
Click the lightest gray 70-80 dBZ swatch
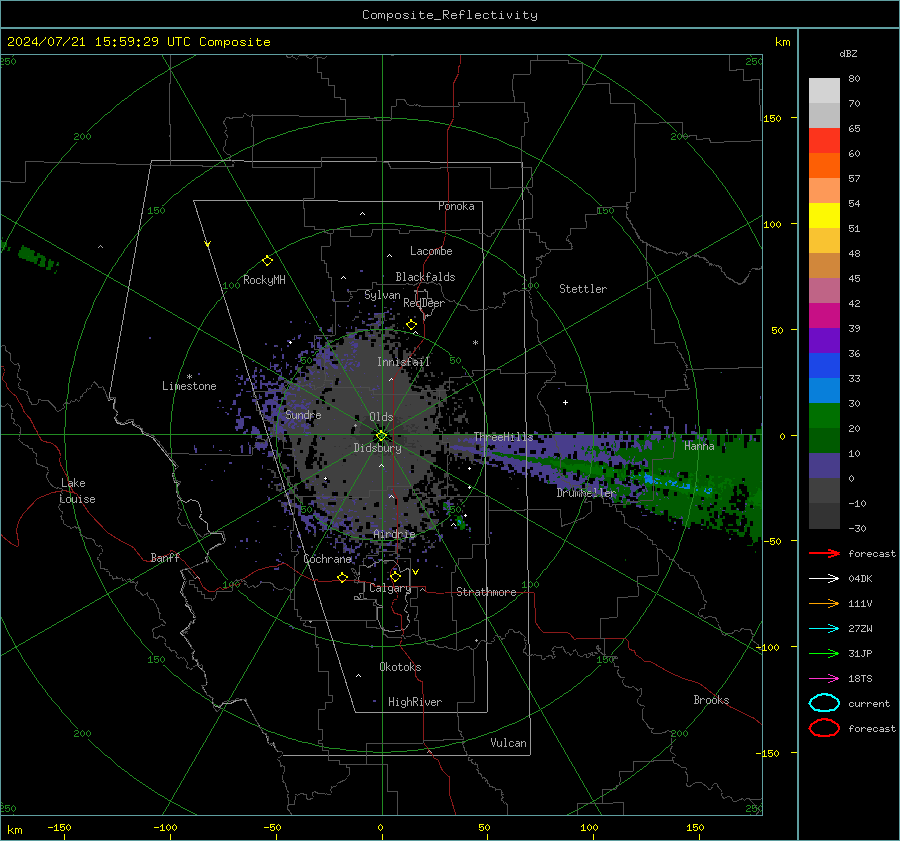(824, 91)
